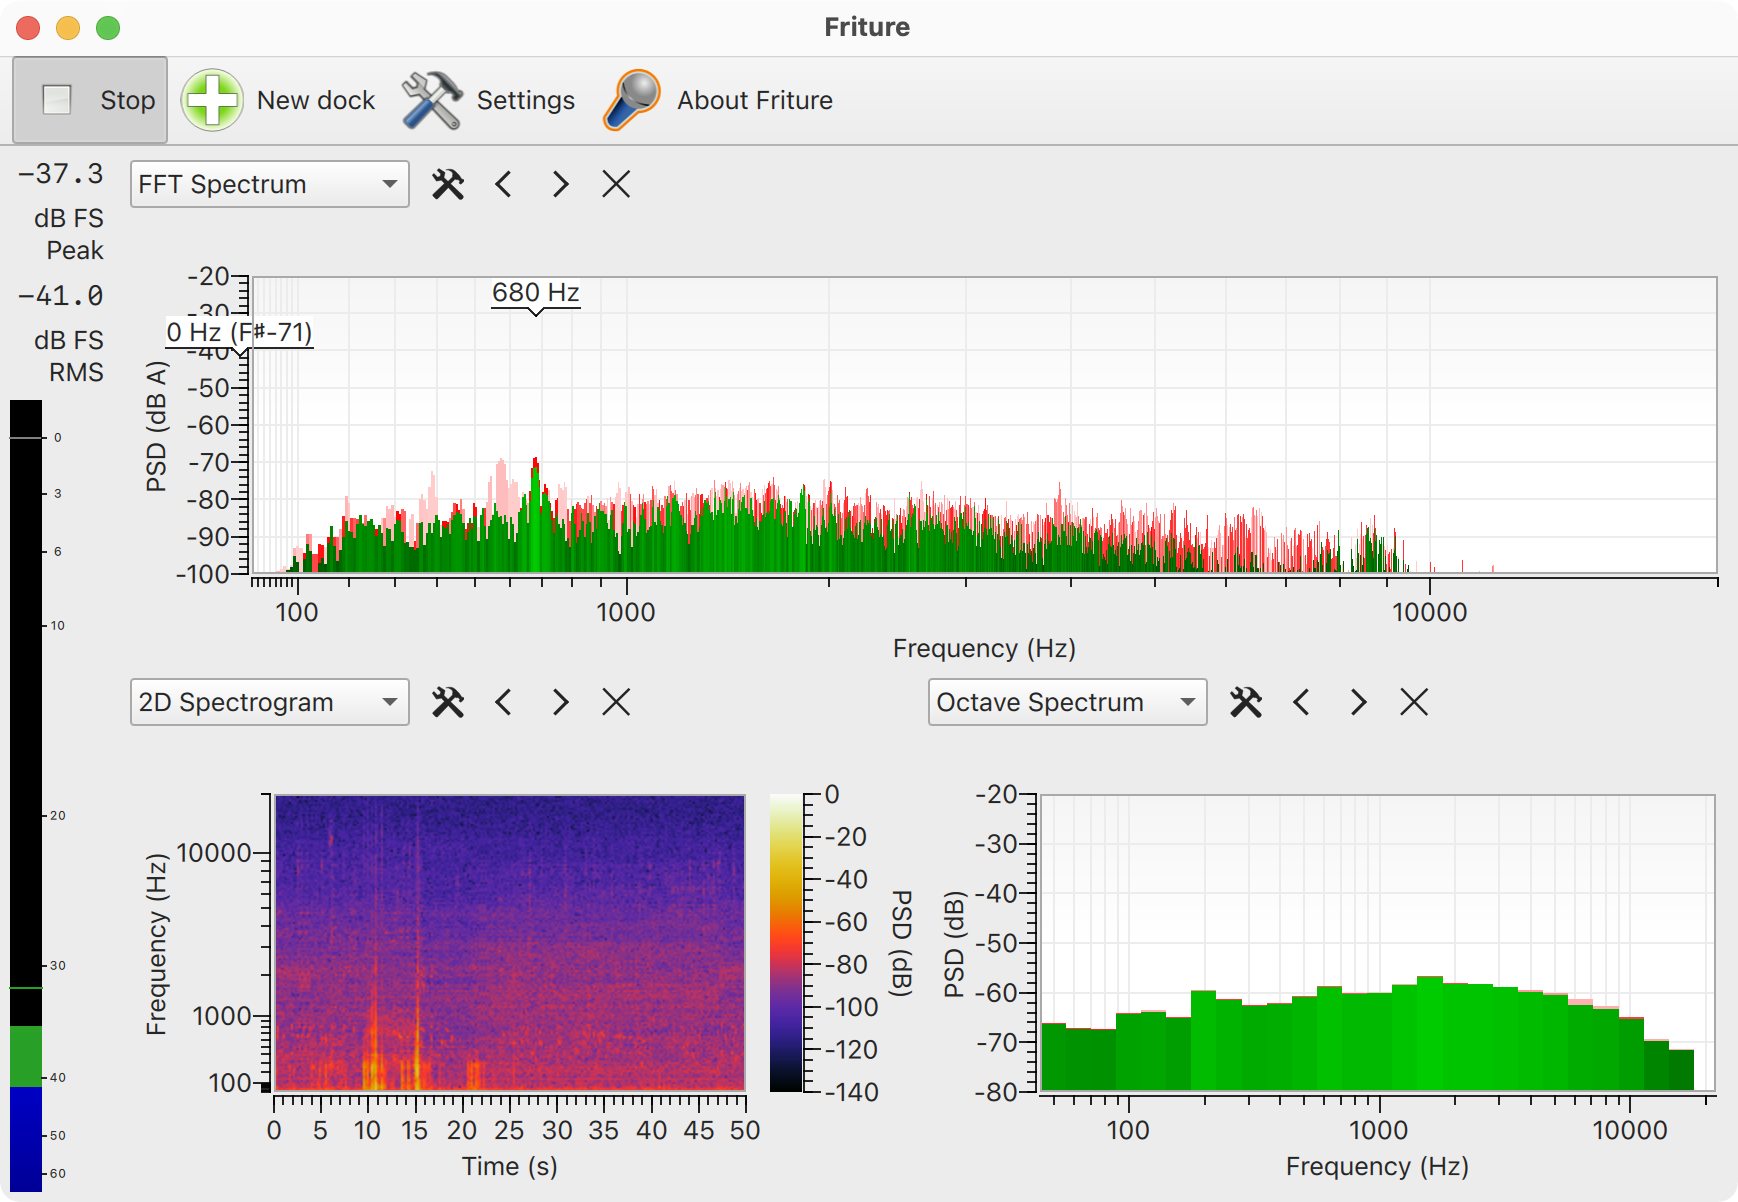Click the hammer and wrench Settings icon
This screenshot has width=1738, height=1202.
[x=432, y=100]
